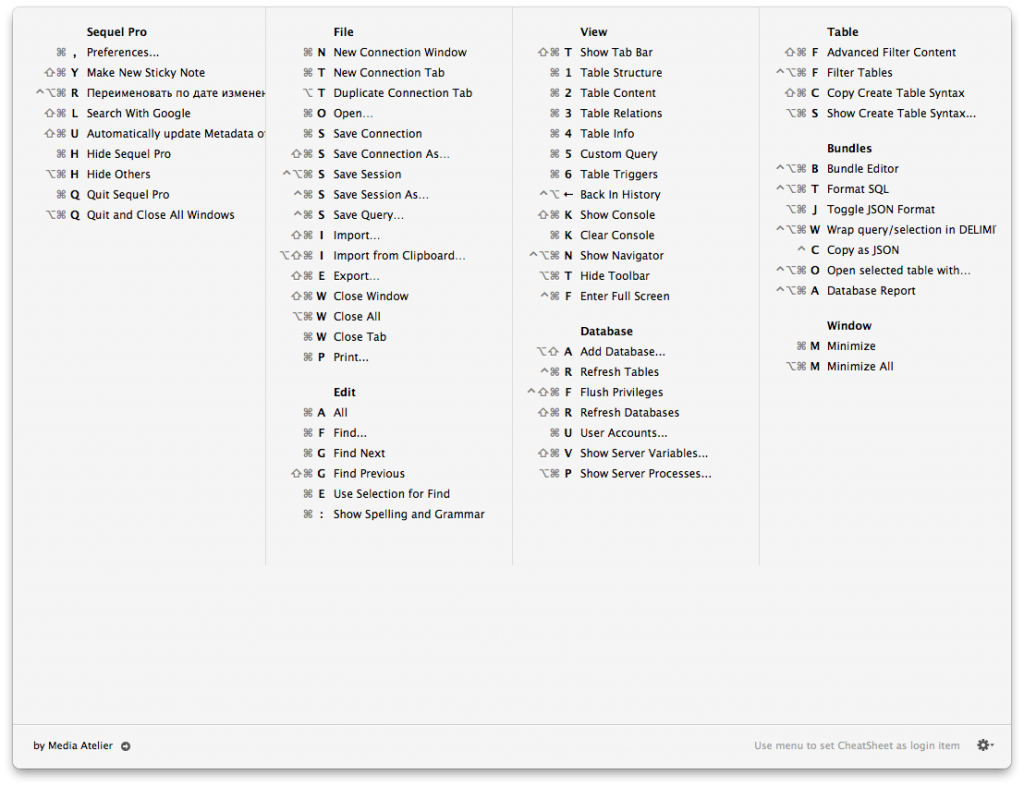1024x787 pixels.
Task: Open the CheatSheet settings gear menu
Action: pyautogui.click(x=985, y=745)
